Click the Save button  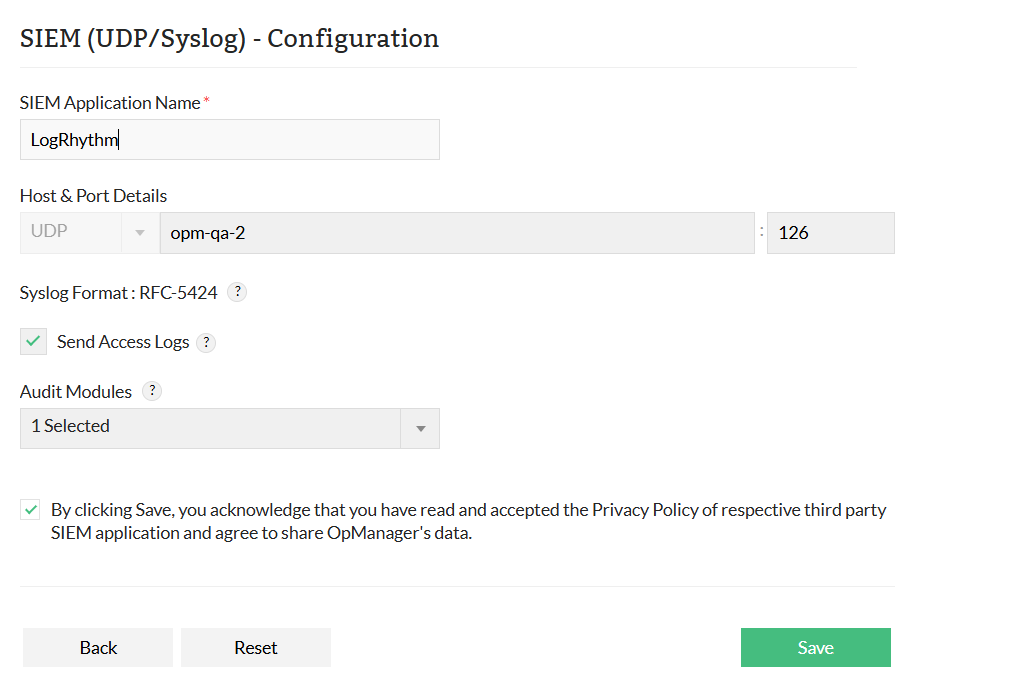pos(815,647)
